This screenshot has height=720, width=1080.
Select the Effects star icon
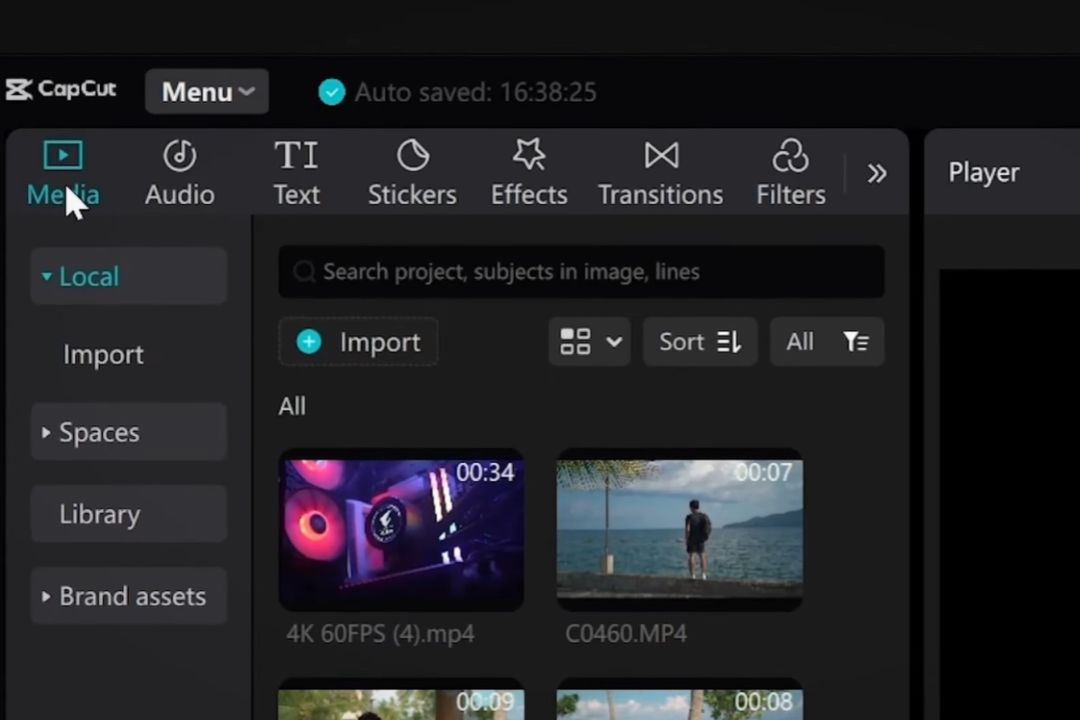tap(529, 155)
